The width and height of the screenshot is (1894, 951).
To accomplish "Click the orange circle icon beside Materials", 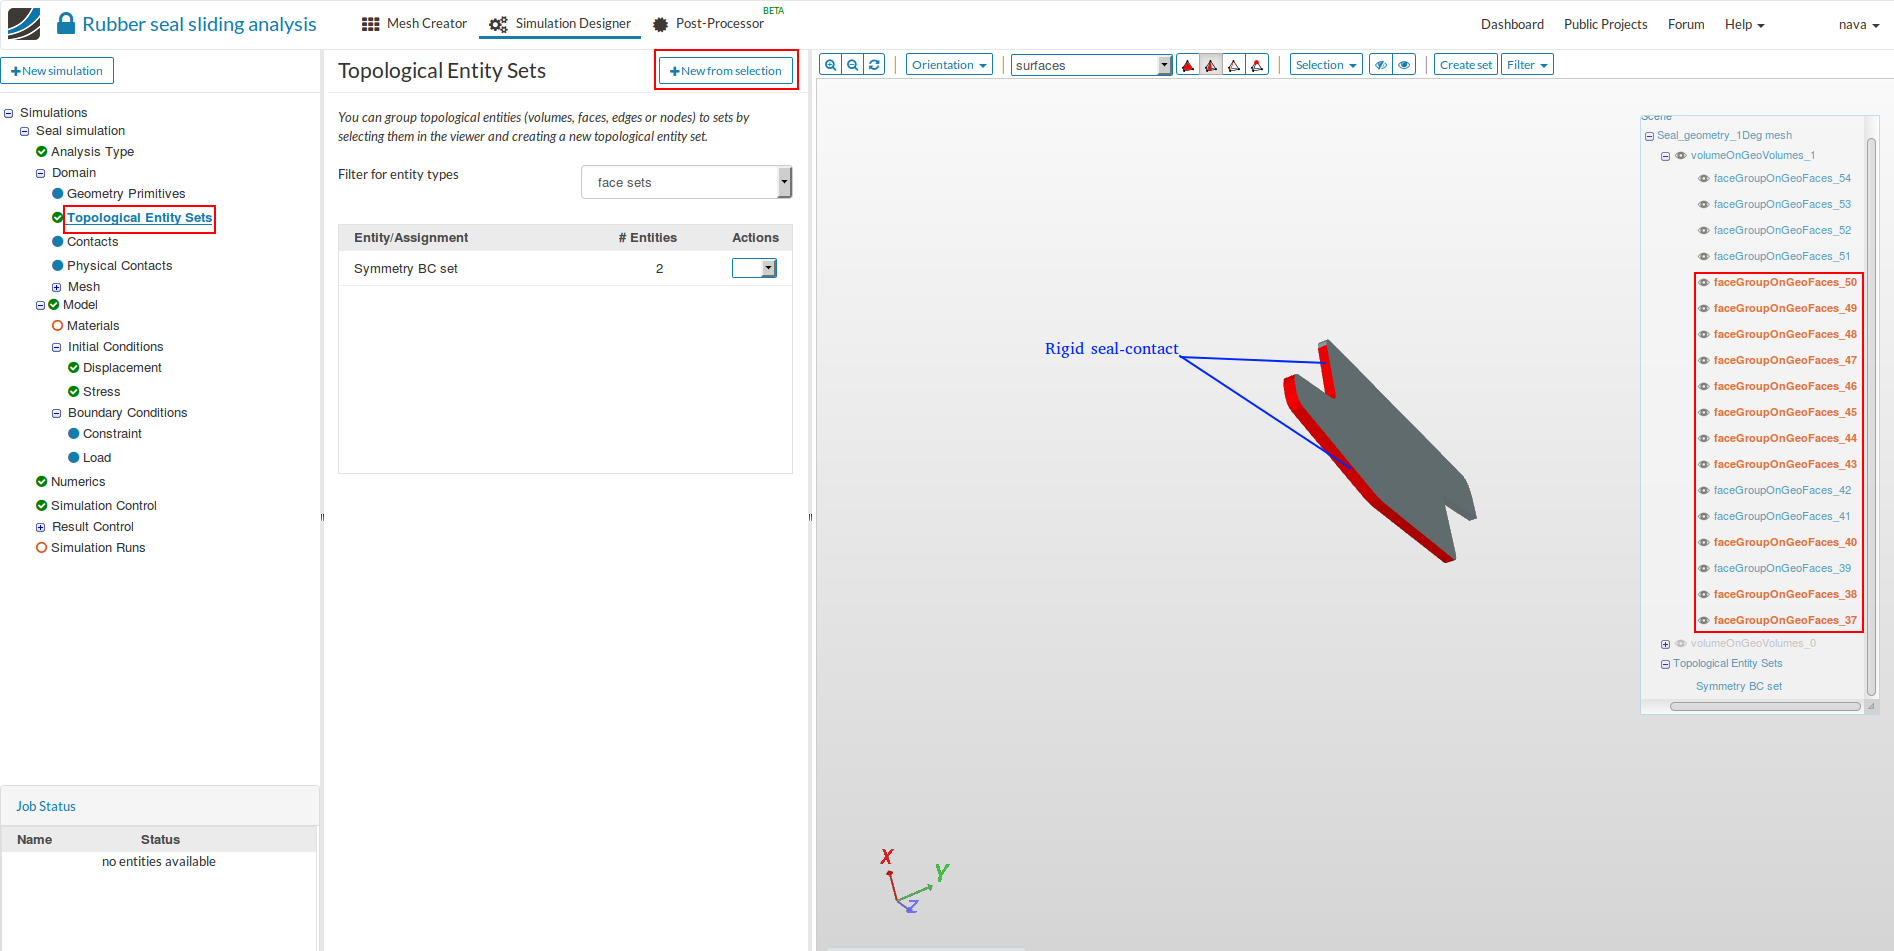I will [58, 326].
